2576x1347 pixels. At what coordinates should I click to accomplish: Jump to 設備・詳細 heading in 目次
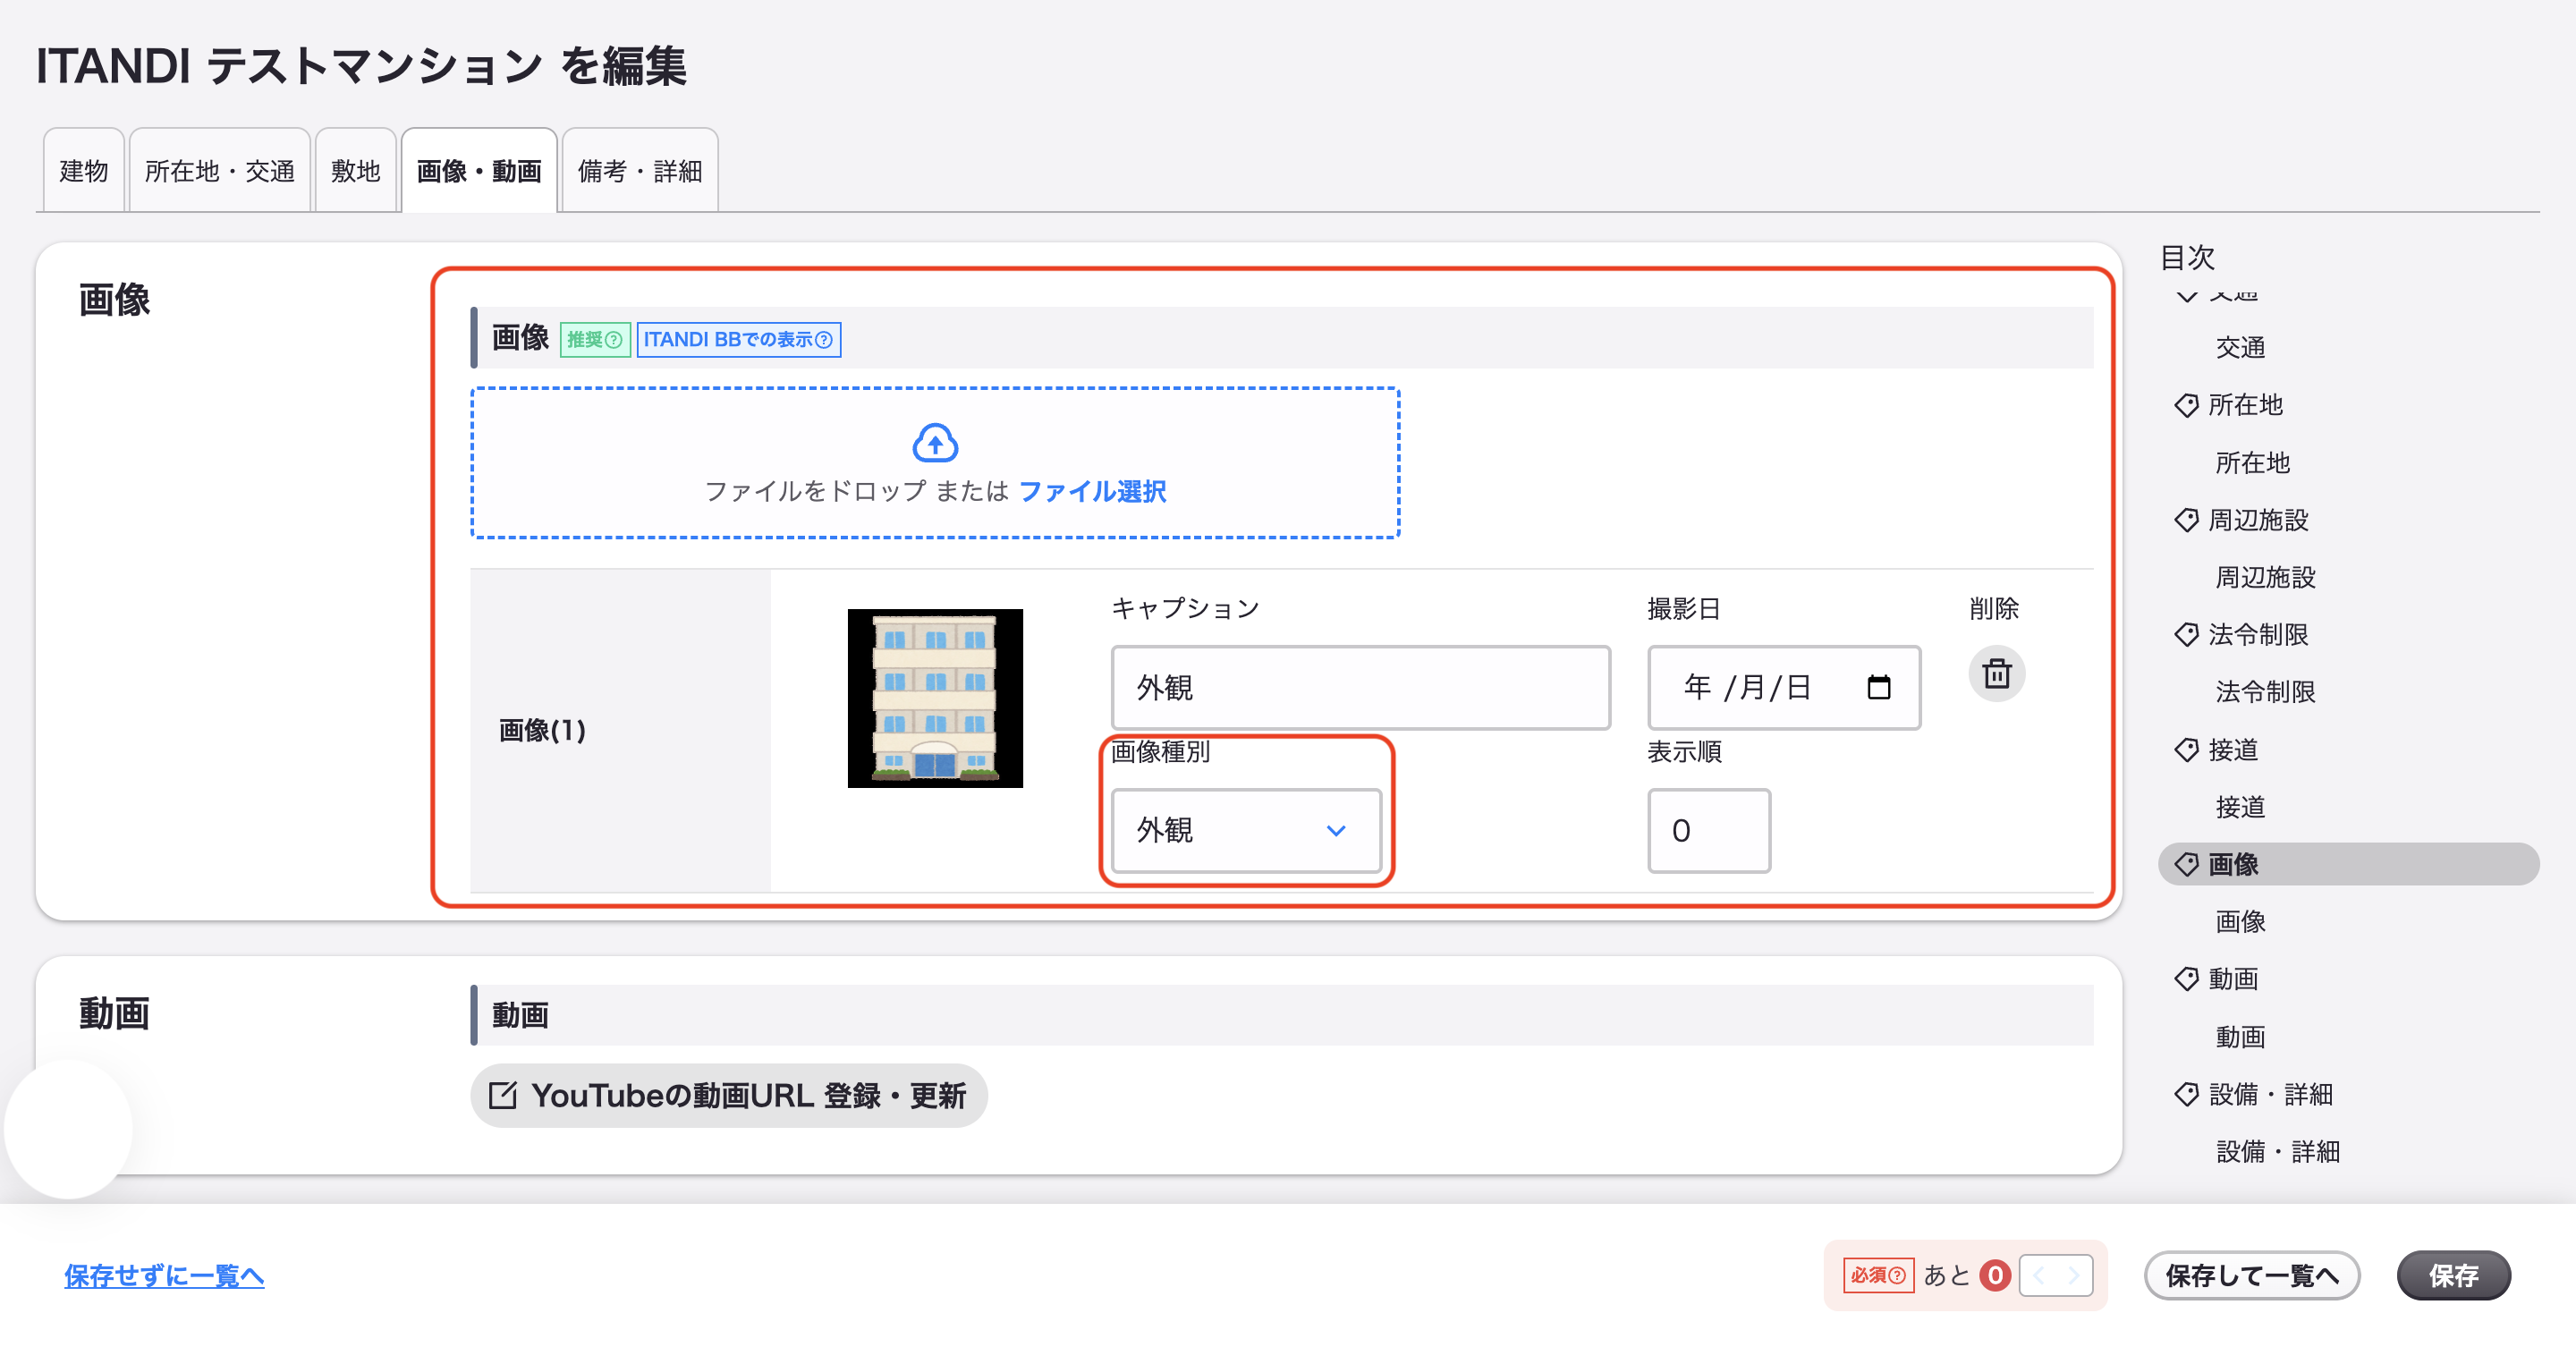tap(2270, 1094)
